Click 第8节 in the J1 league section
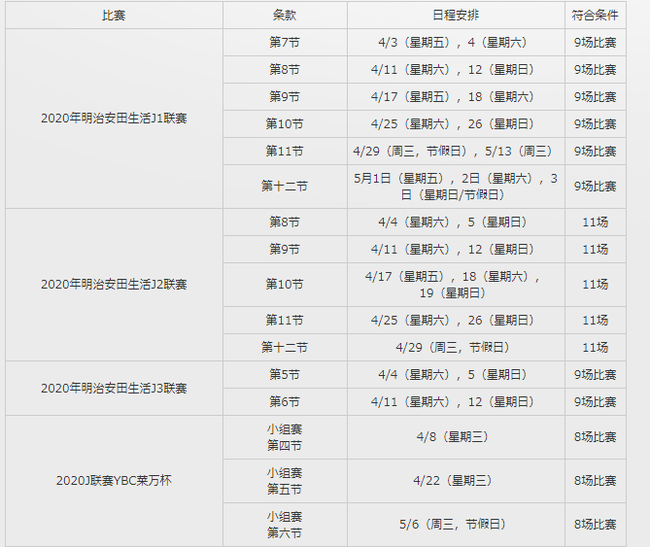The image size is (650, 547). (285, 70)
